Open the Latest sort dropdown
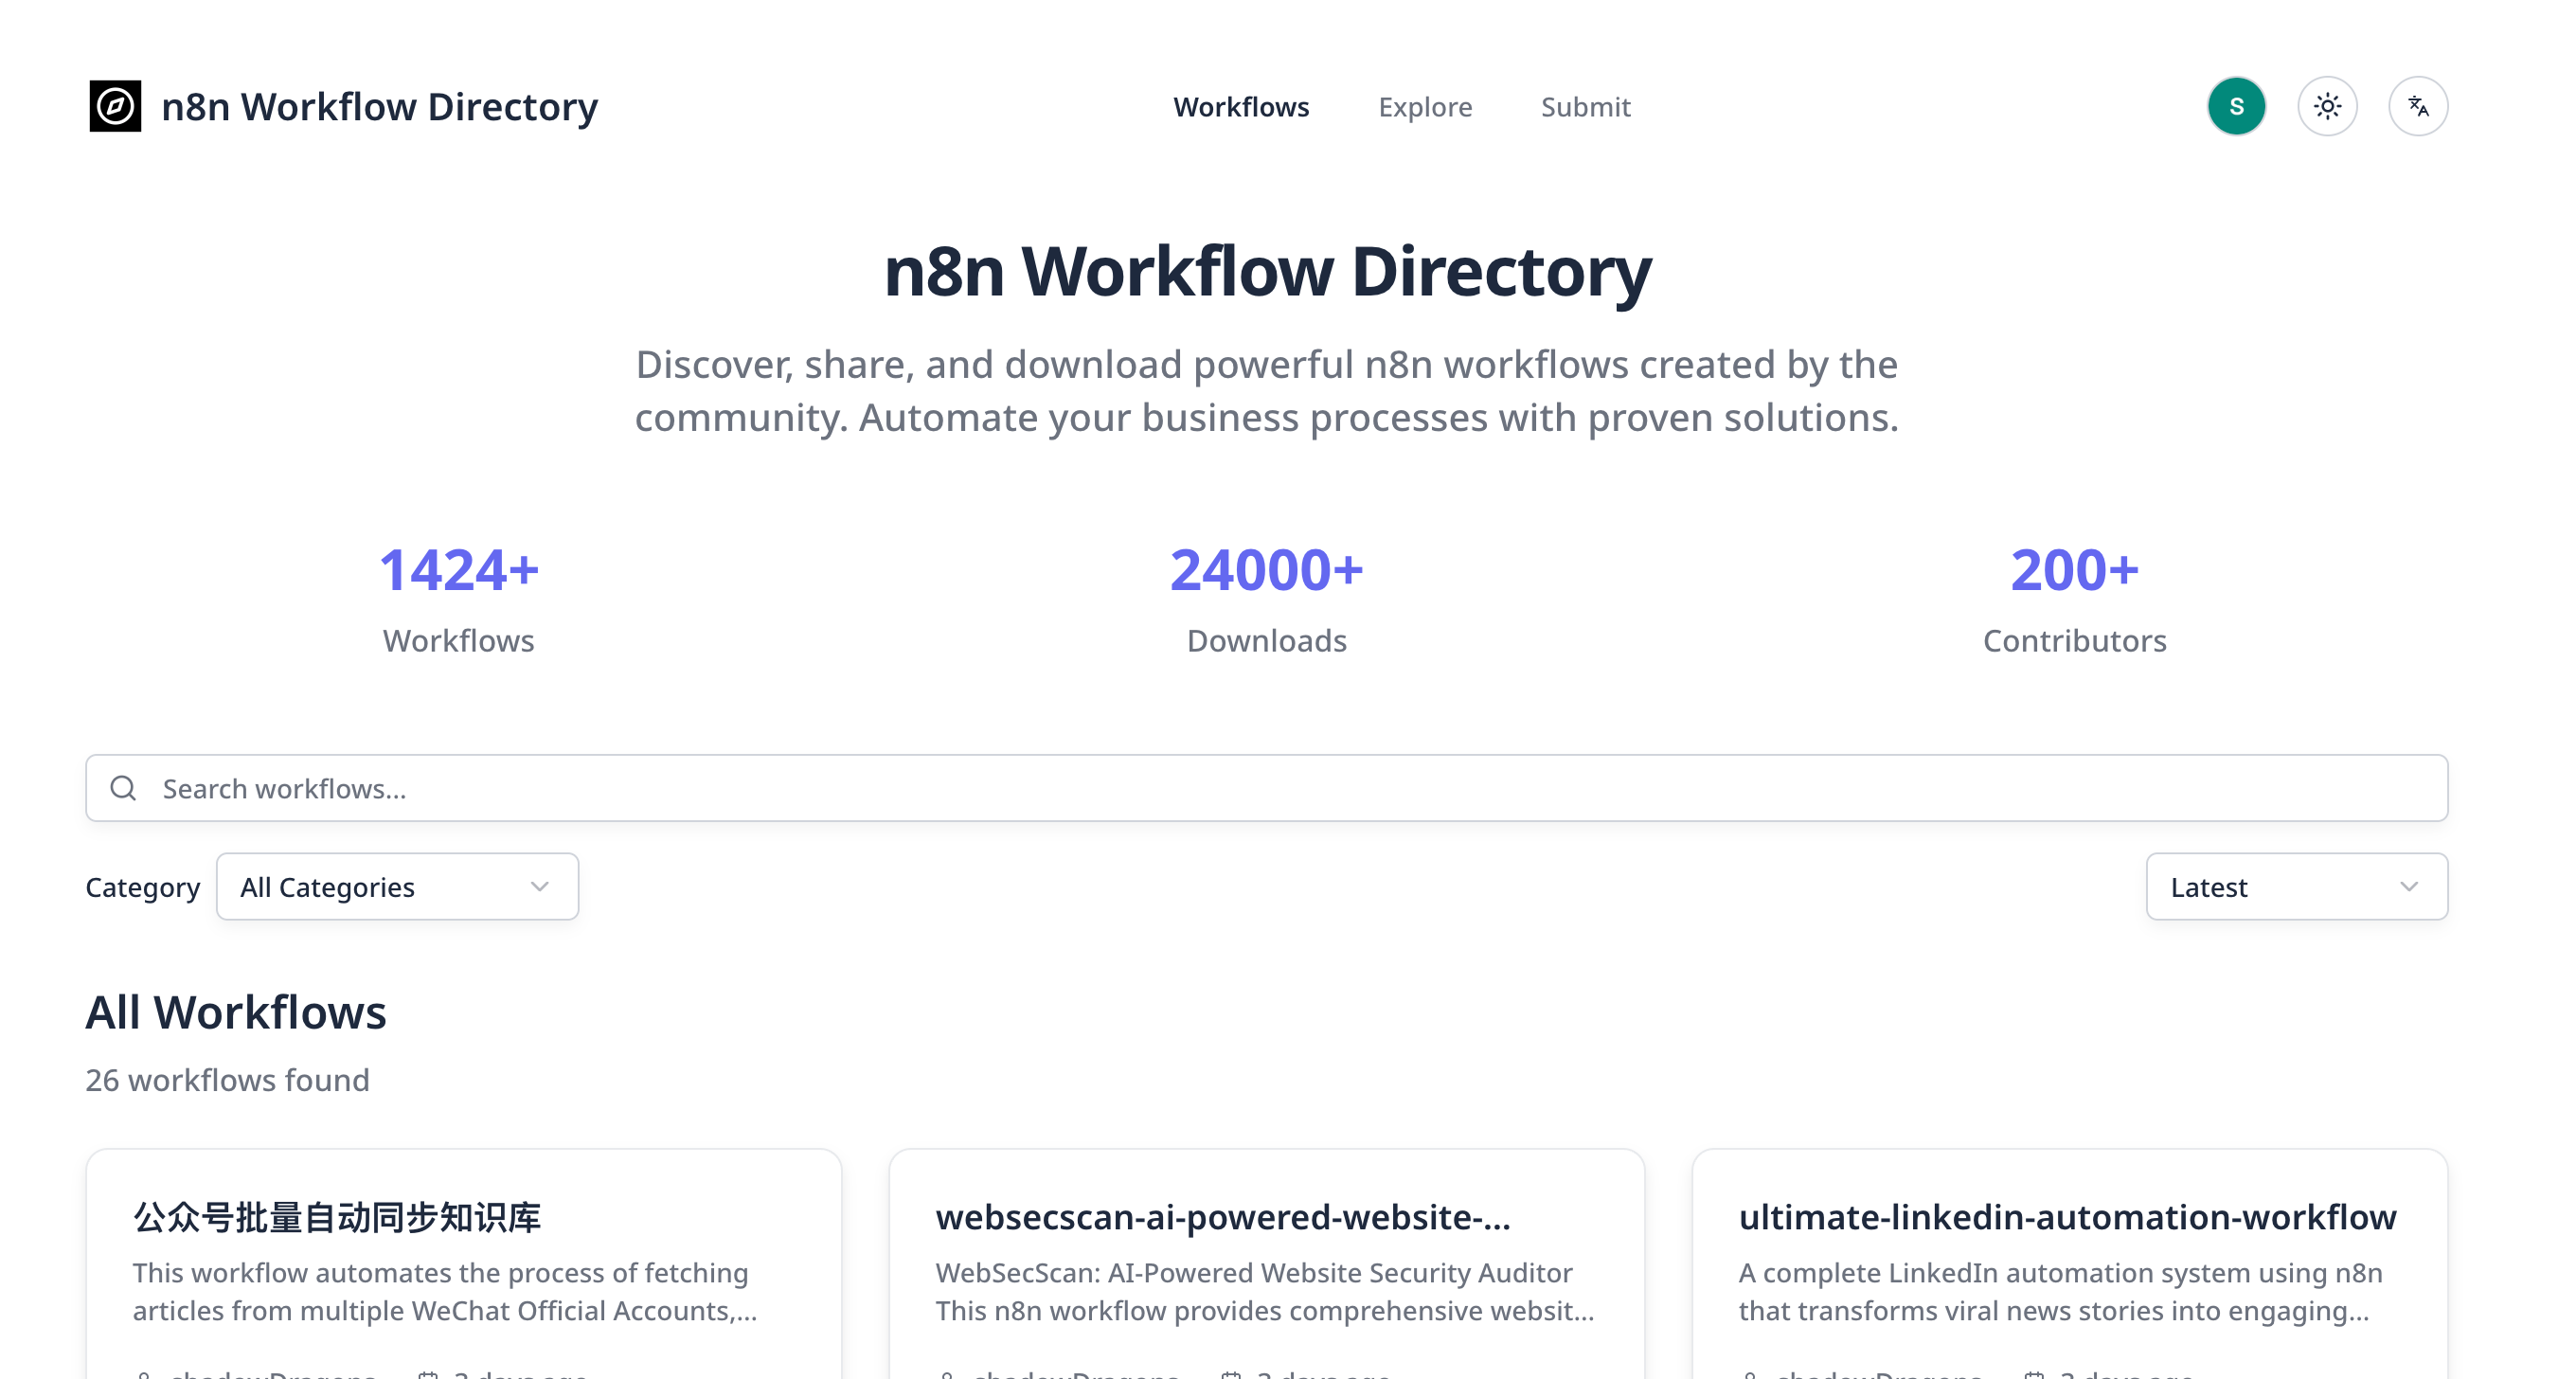 coord(2295,886)
